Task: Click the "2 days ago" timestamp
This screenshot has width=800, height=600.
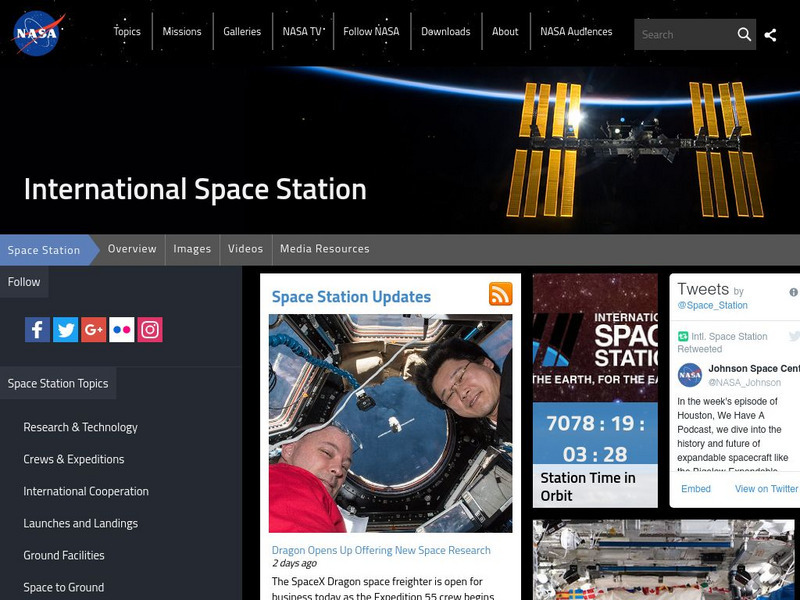Action: 294,563
